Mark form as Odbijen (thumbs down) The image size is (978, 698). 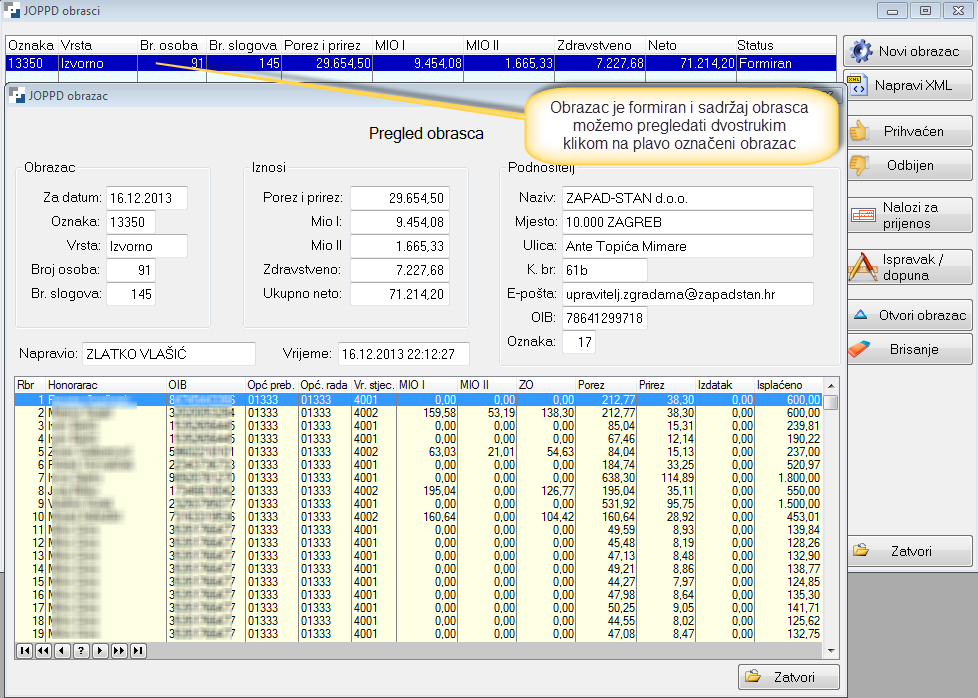click(x=908, y=165)
